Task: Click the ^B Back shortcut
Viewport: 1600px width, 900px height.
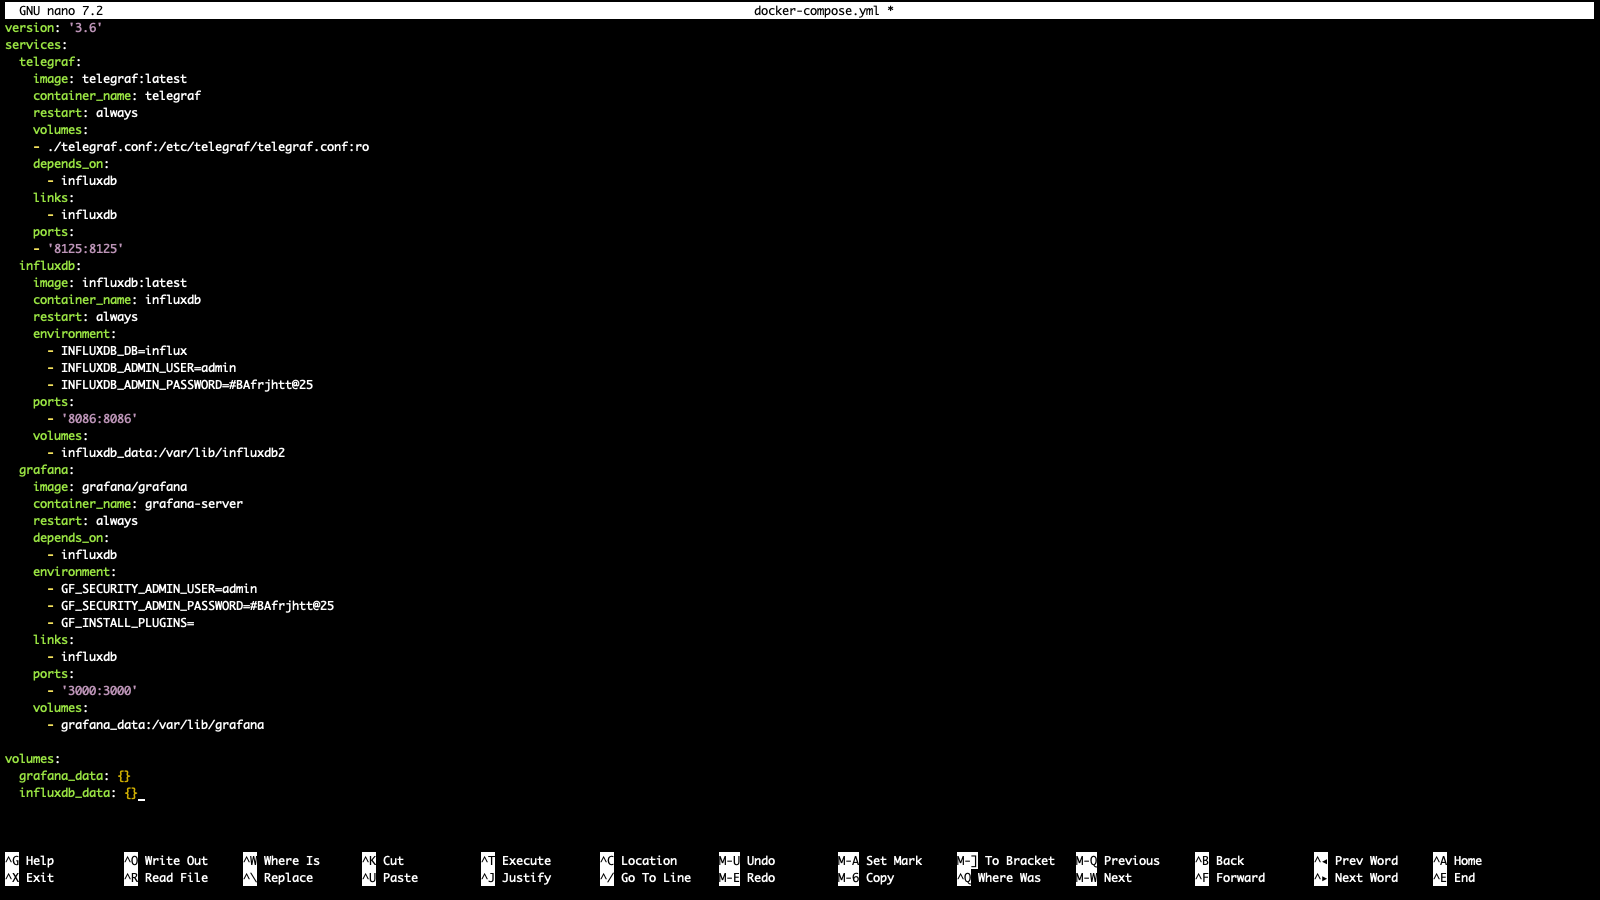Action: (x=1220, y=861)
